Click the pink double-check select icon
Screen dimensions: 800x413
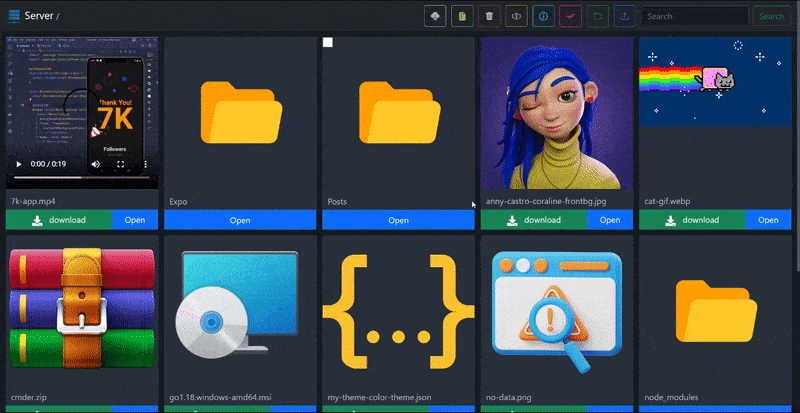click(x=570, y=16)
